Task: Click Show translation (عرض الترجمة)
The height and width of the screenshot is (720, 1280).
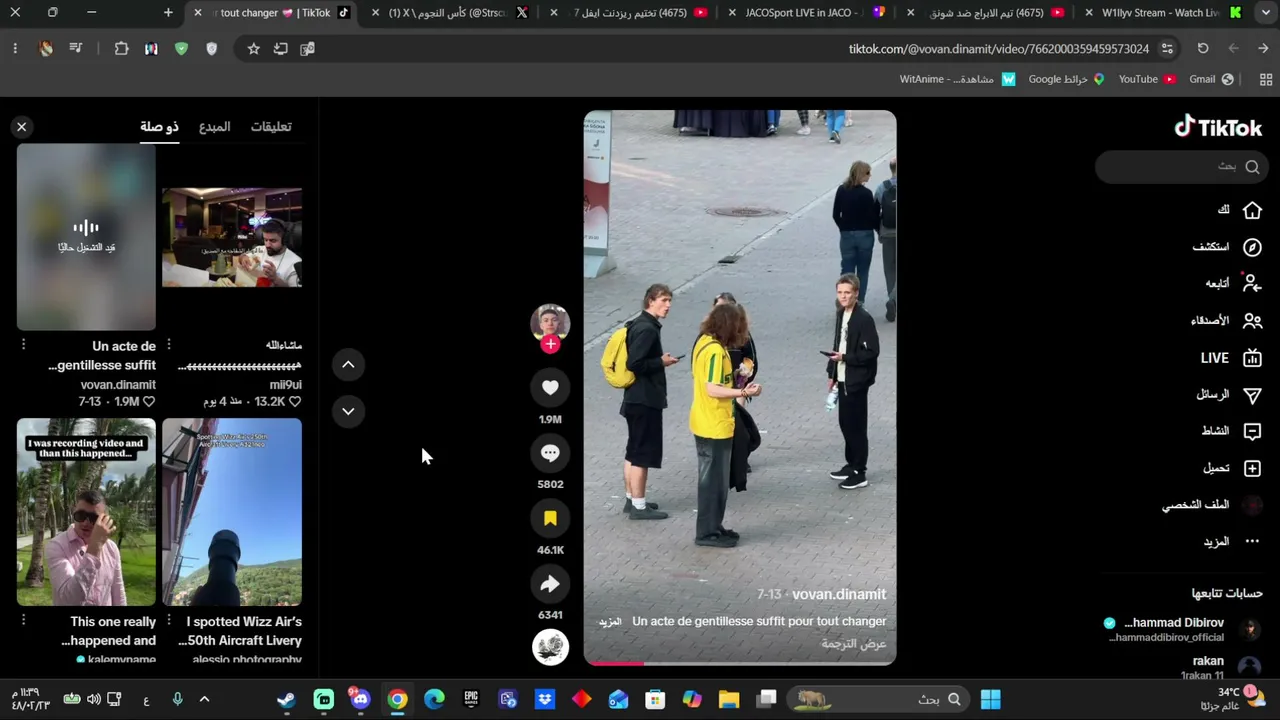Action: 854,644
